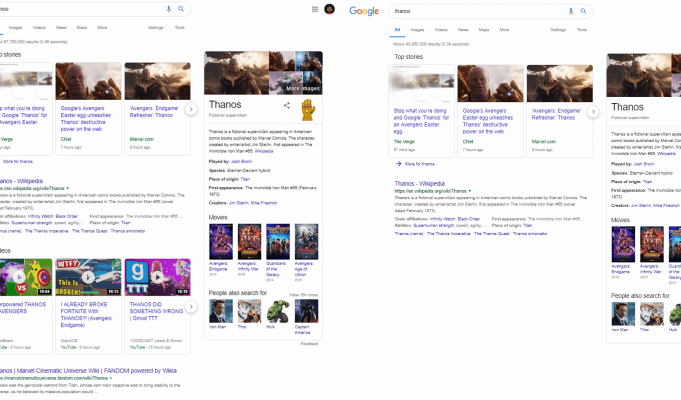Select Thor thumbnail in left panel
Screen dimensions: 681x400
coord(249,311)
